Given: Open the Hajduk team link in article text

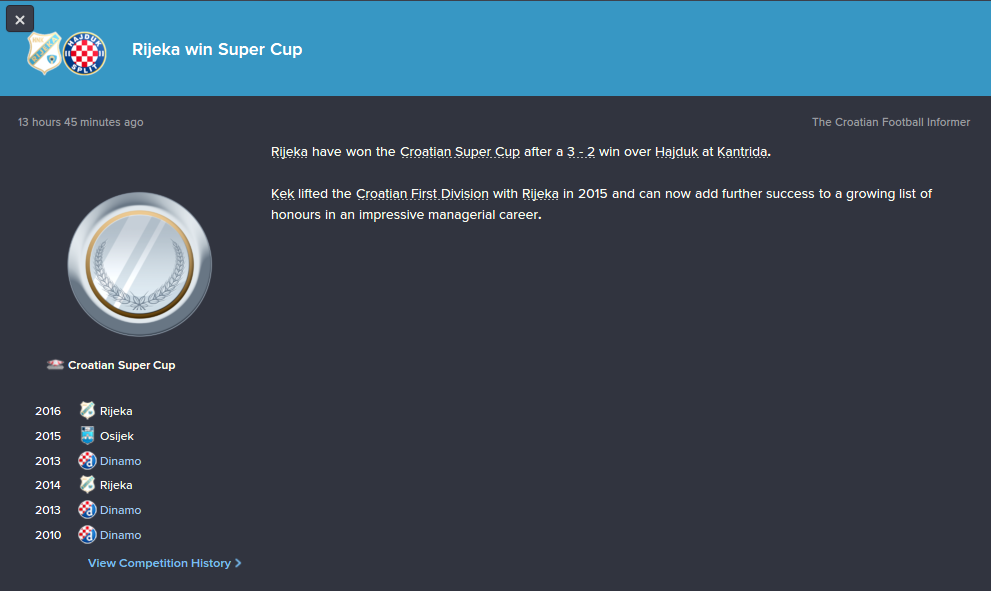Looking at the screenshot, I should point(676,152).
